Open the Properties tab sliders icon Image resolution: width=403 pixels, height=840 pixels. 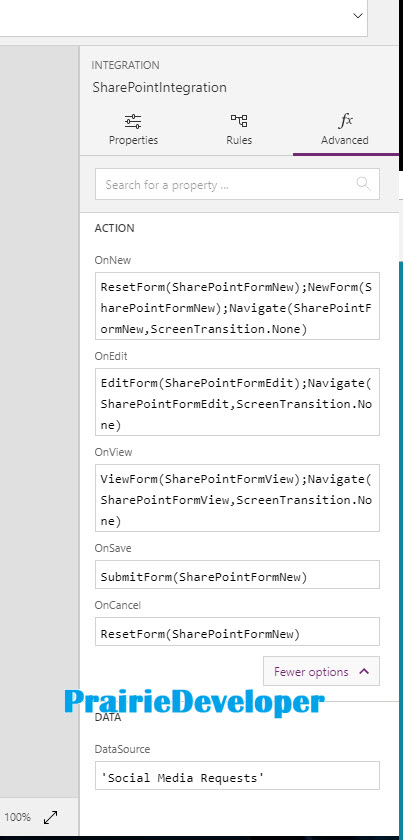tap(133, 121)
